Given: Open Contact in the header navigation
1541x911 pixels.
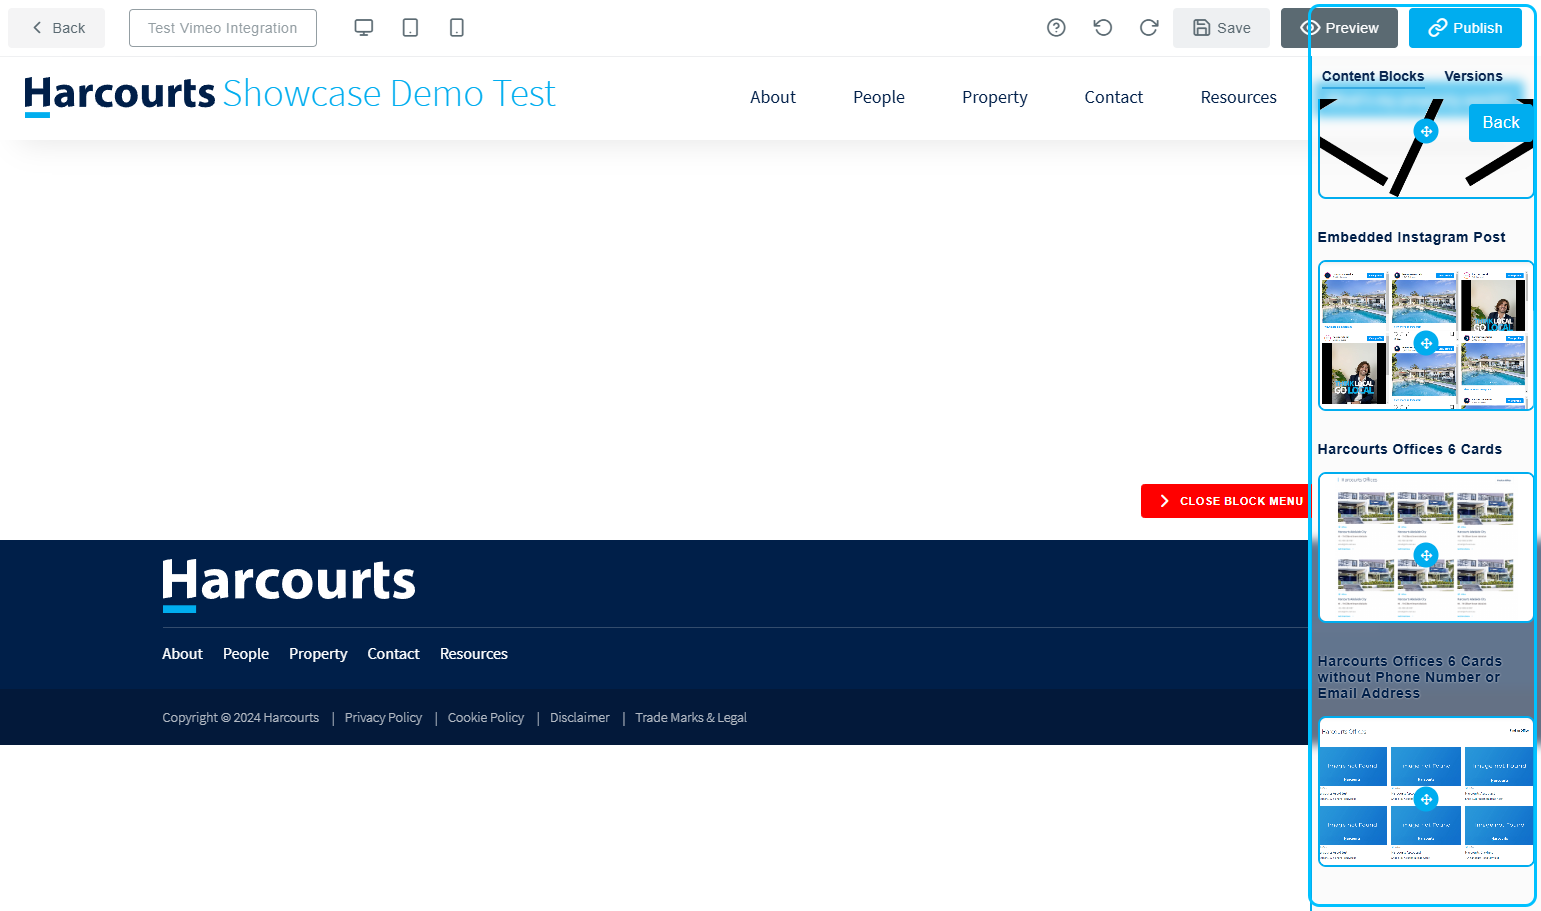Looking at the screenshot, I should point(1114,97).
